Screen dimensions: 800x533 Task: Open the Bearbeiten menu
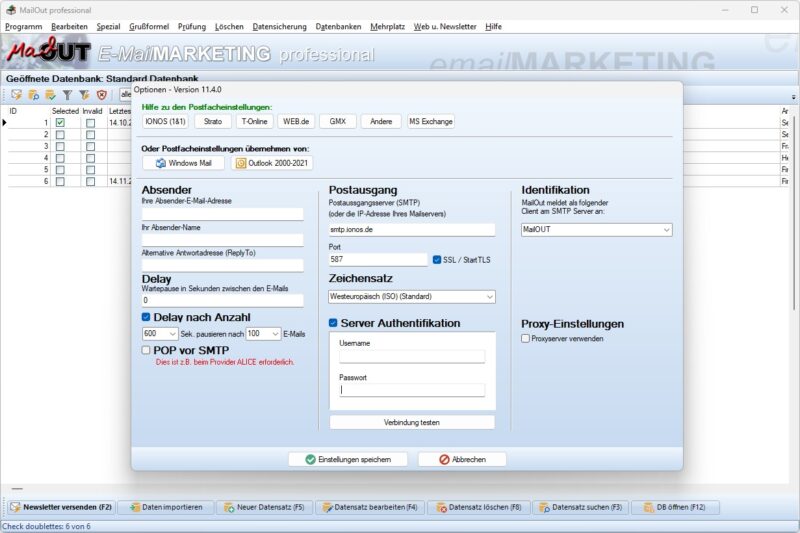69,27
